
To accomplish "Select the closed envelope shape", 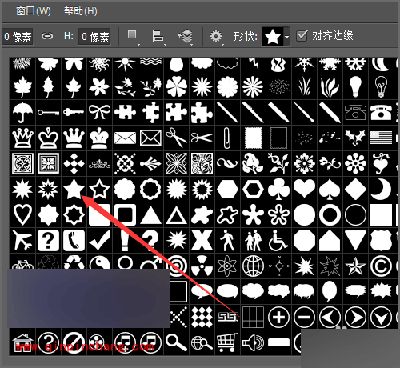I will click(x=125, y=138).
